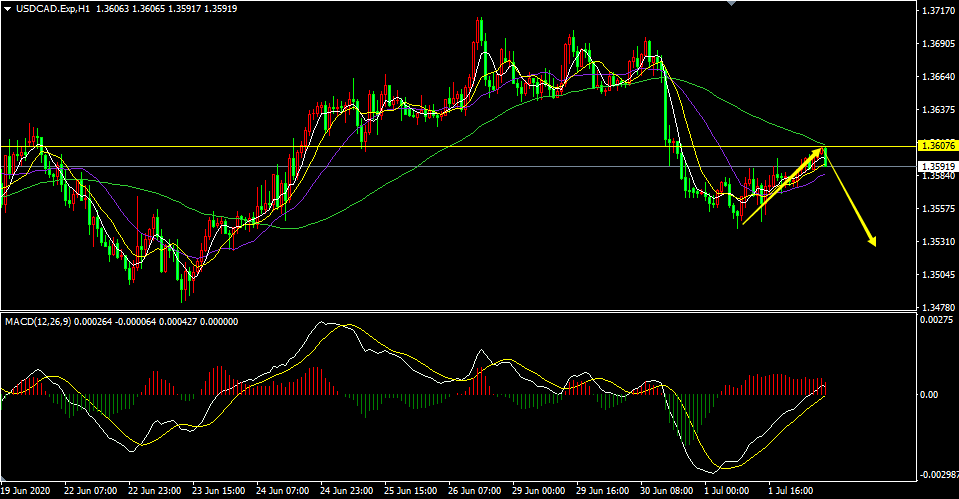Click the 23 Jun 15:00 time label
Screen dimensions: 959x499
(219, 490)
